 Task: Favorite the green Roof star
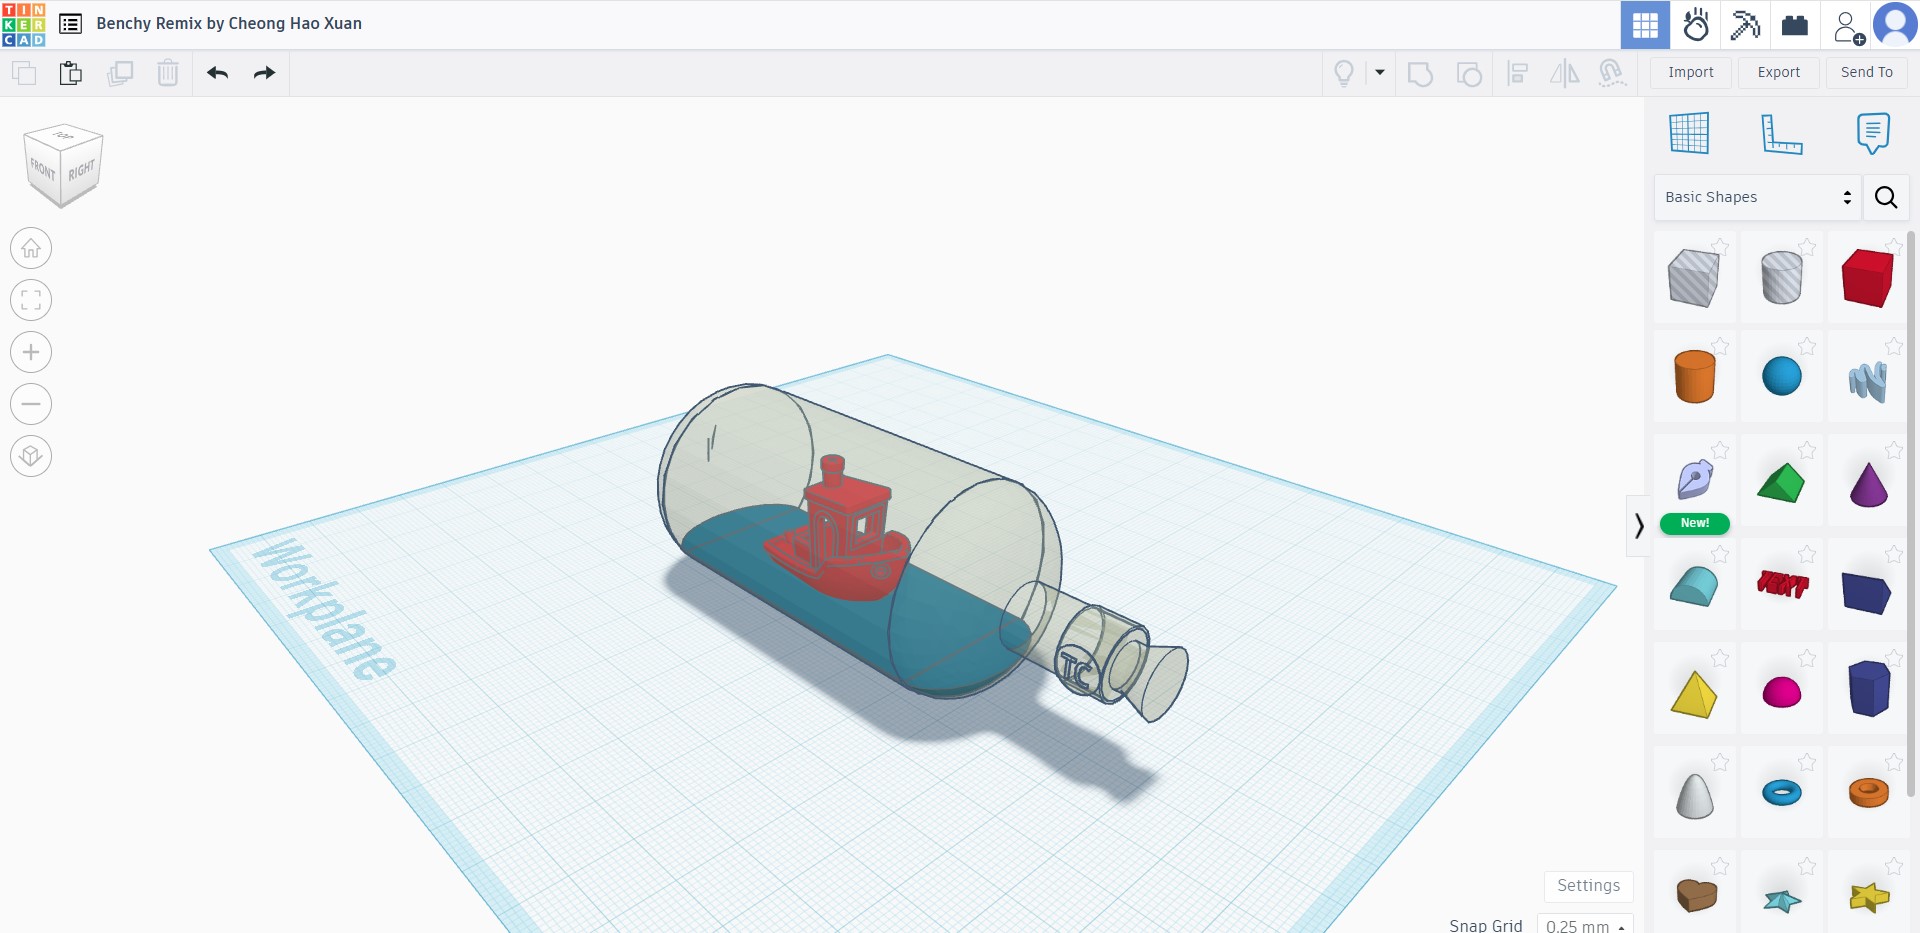1807,450
